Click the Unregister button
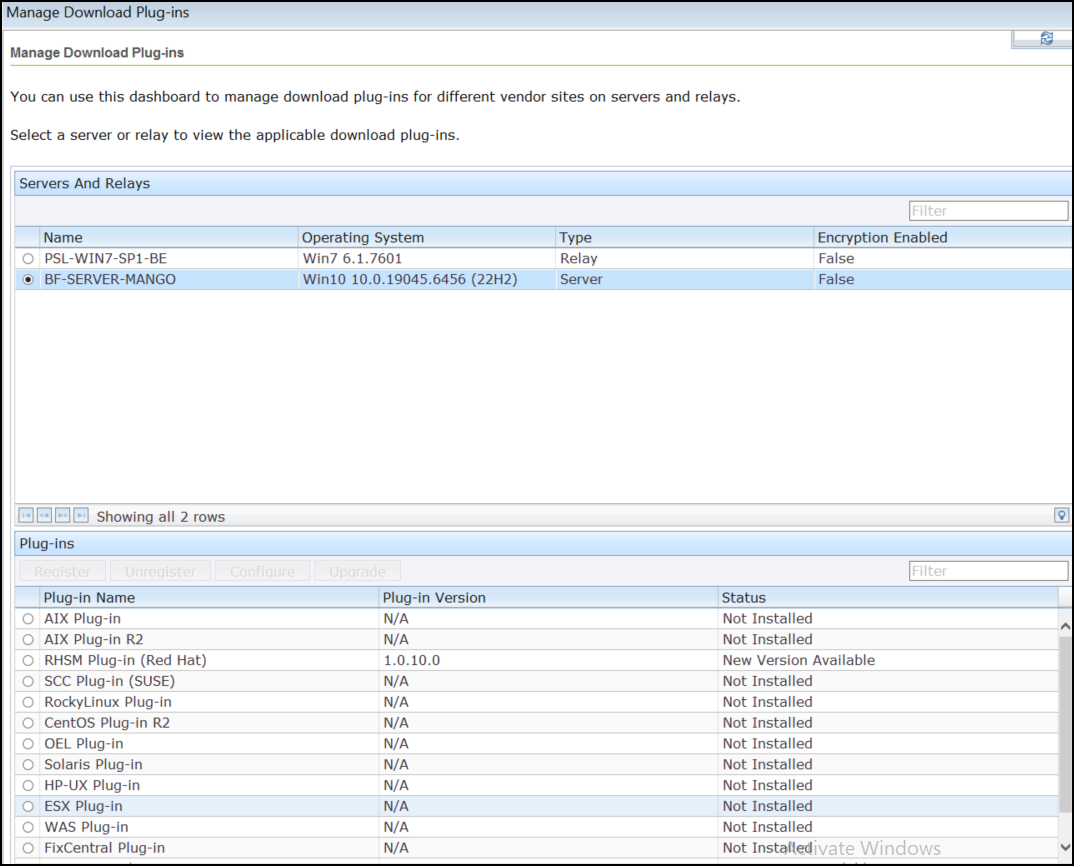 160,571
